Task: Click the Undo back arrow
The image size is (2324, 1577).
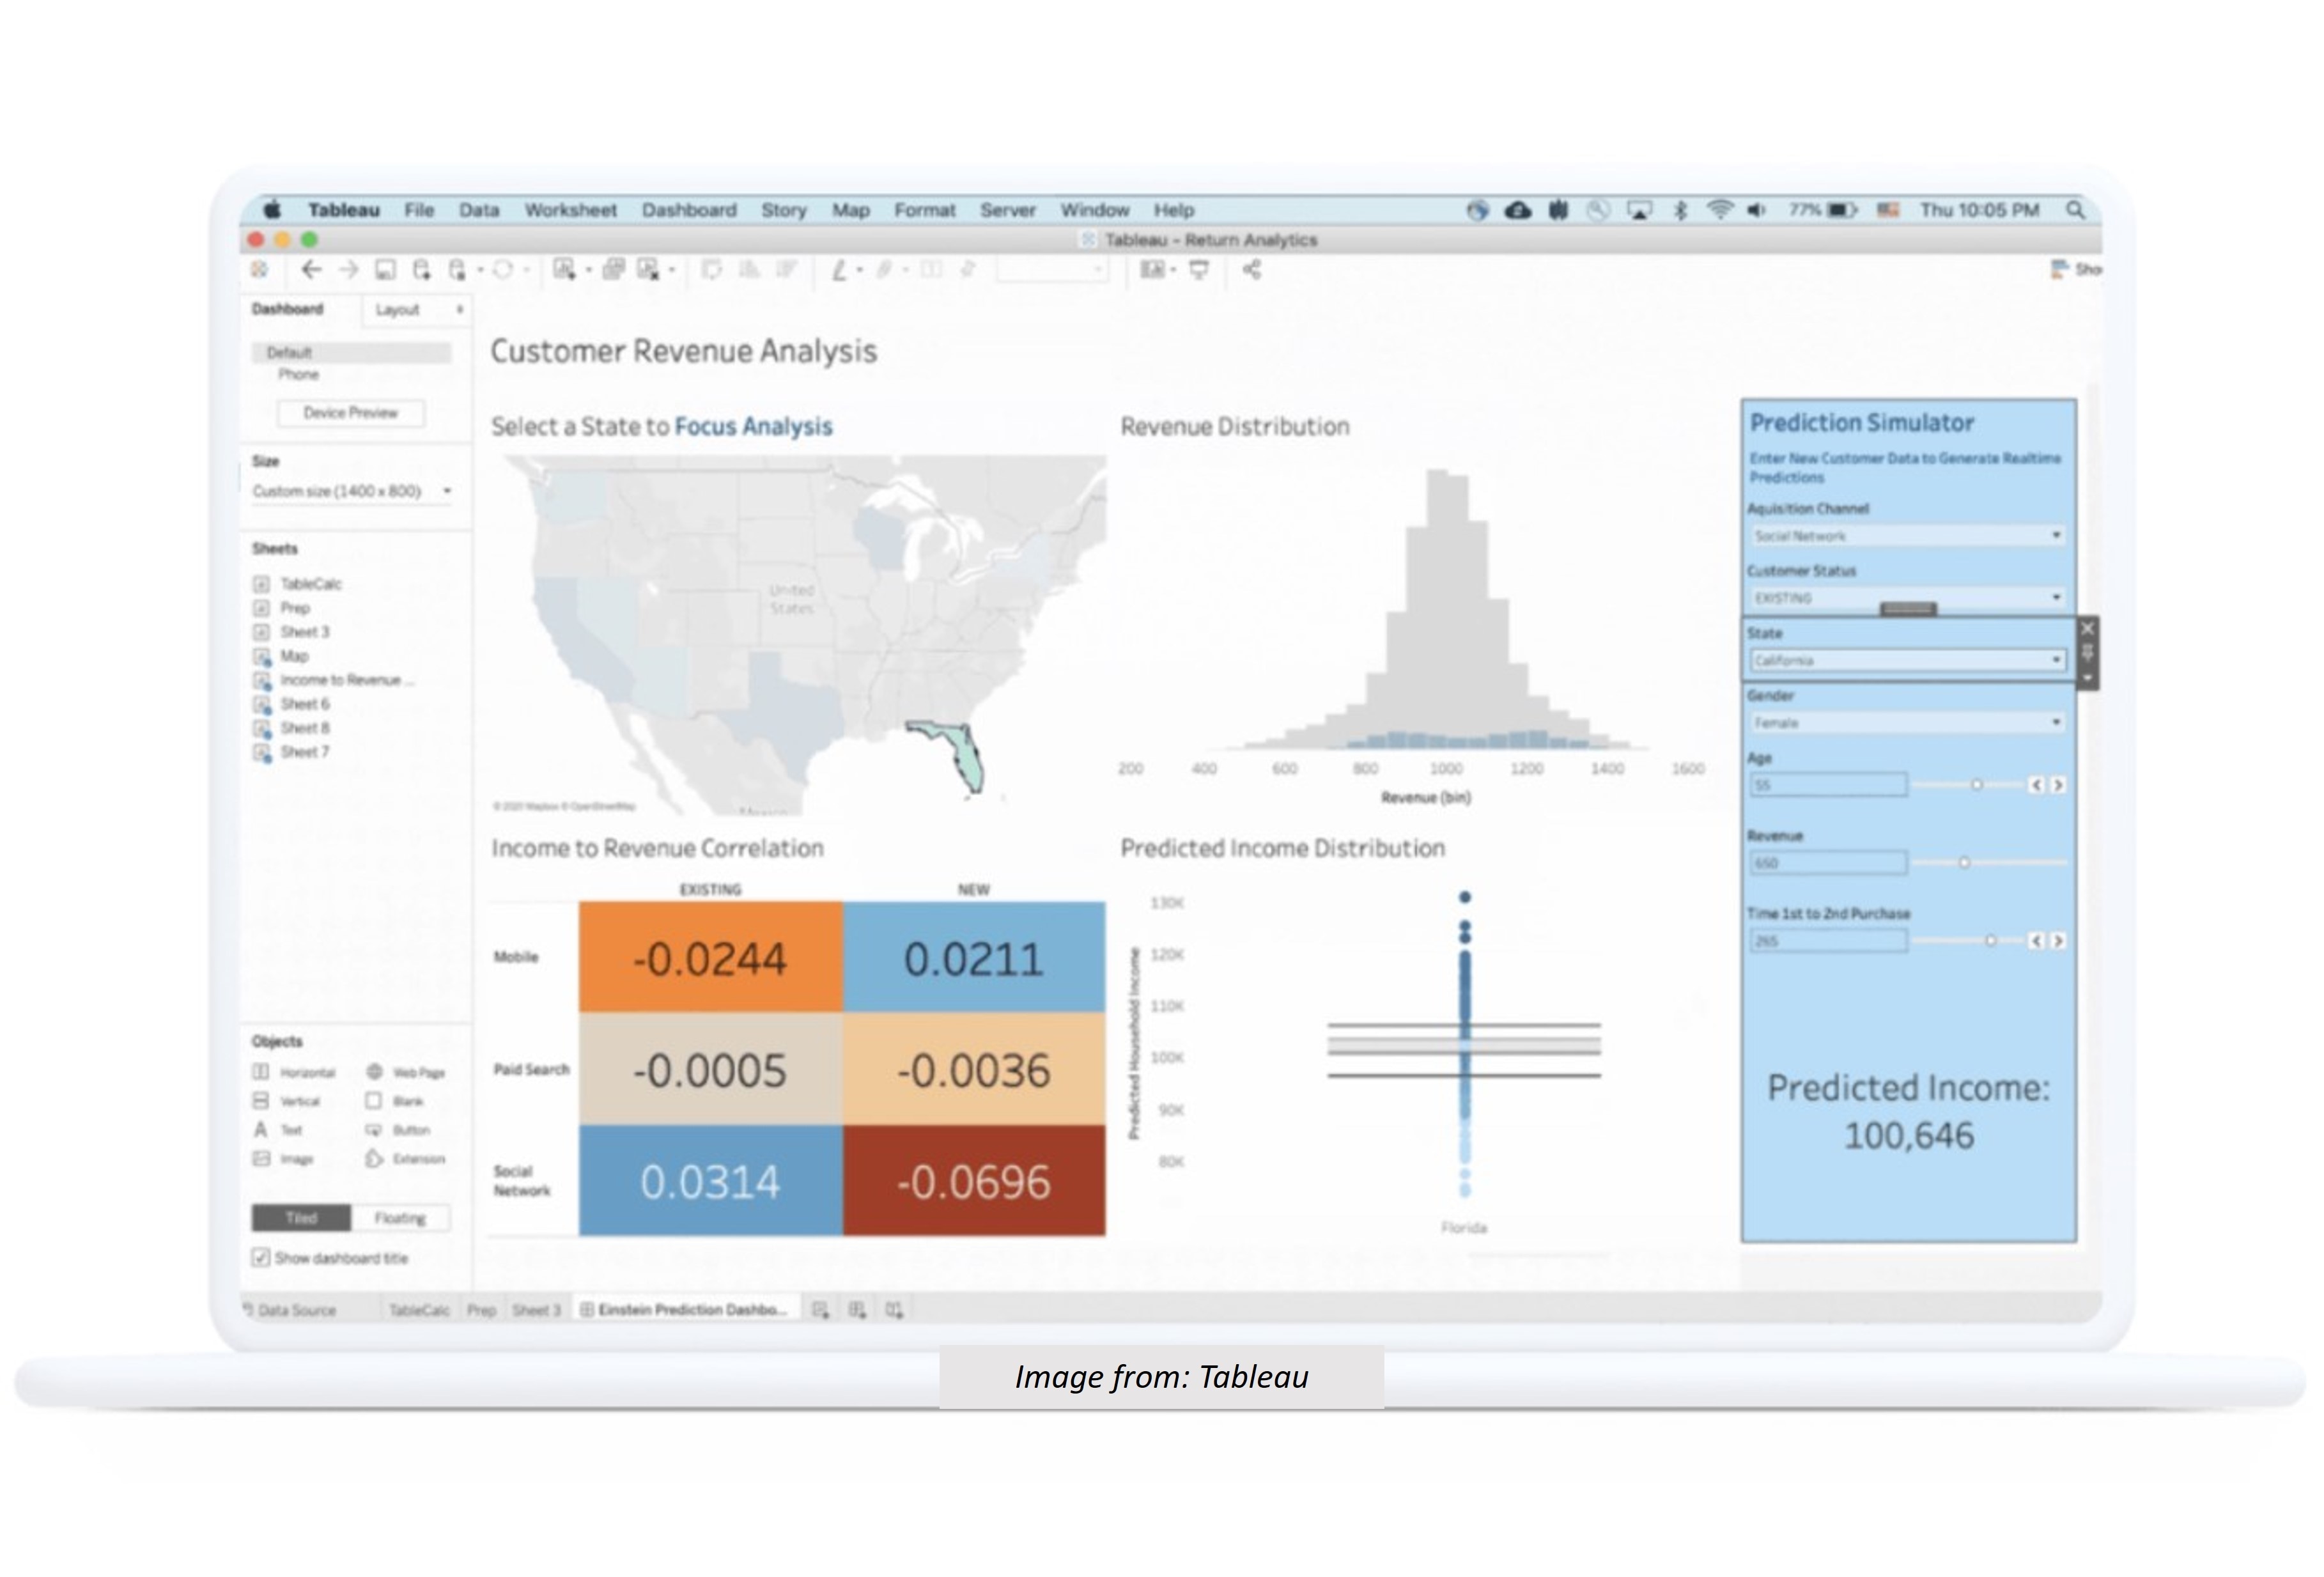Action: pyautogui.click(x=311, y=269)
